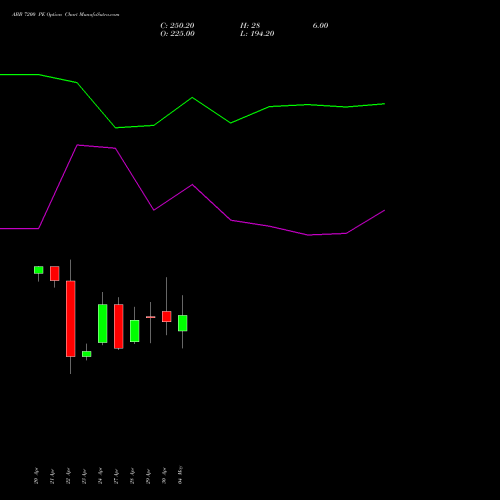Select the last green candle on 04 May
Screen dimensions: 500x500
point(183,323)
